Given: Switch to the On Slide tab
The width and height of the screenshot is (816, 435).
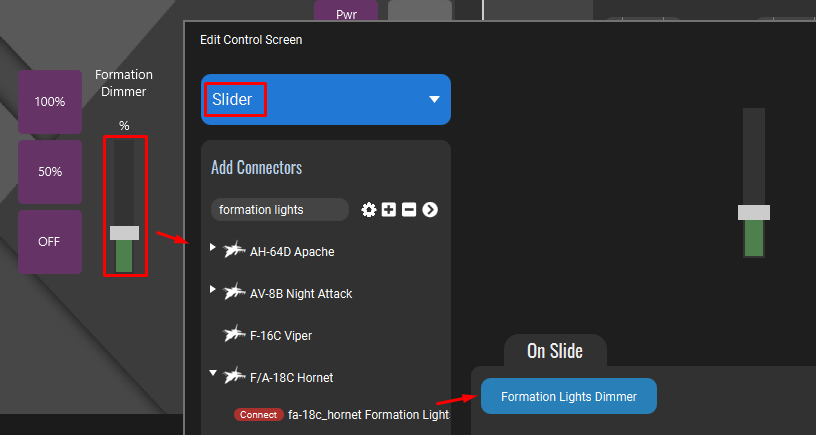Looking at the screenshot, I should [555, 351].
